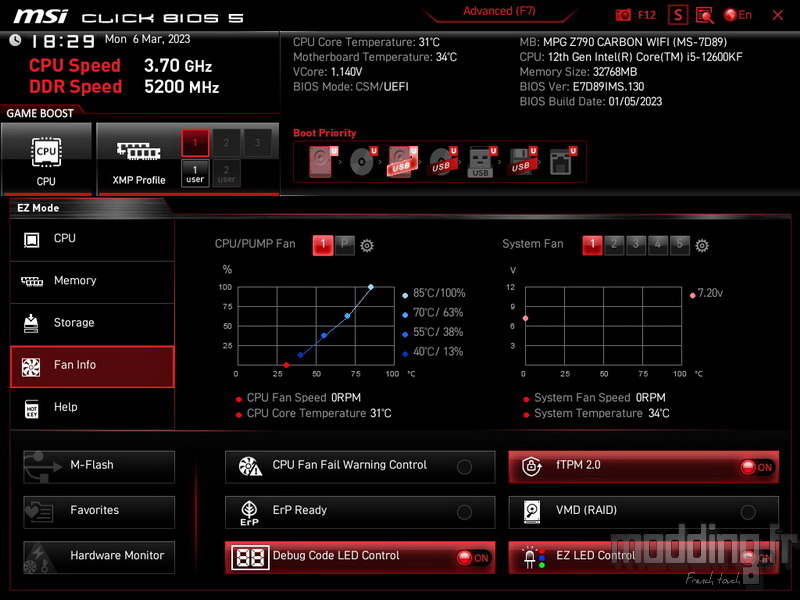Image resolution: width=800 pixels, height=600 pixels.
Task: Select USB hard disk boot device icon
Action: coord(403,162)
